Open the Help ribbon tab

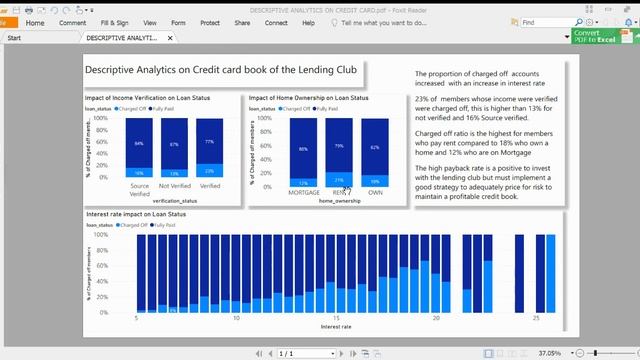[x=308, y=23]
